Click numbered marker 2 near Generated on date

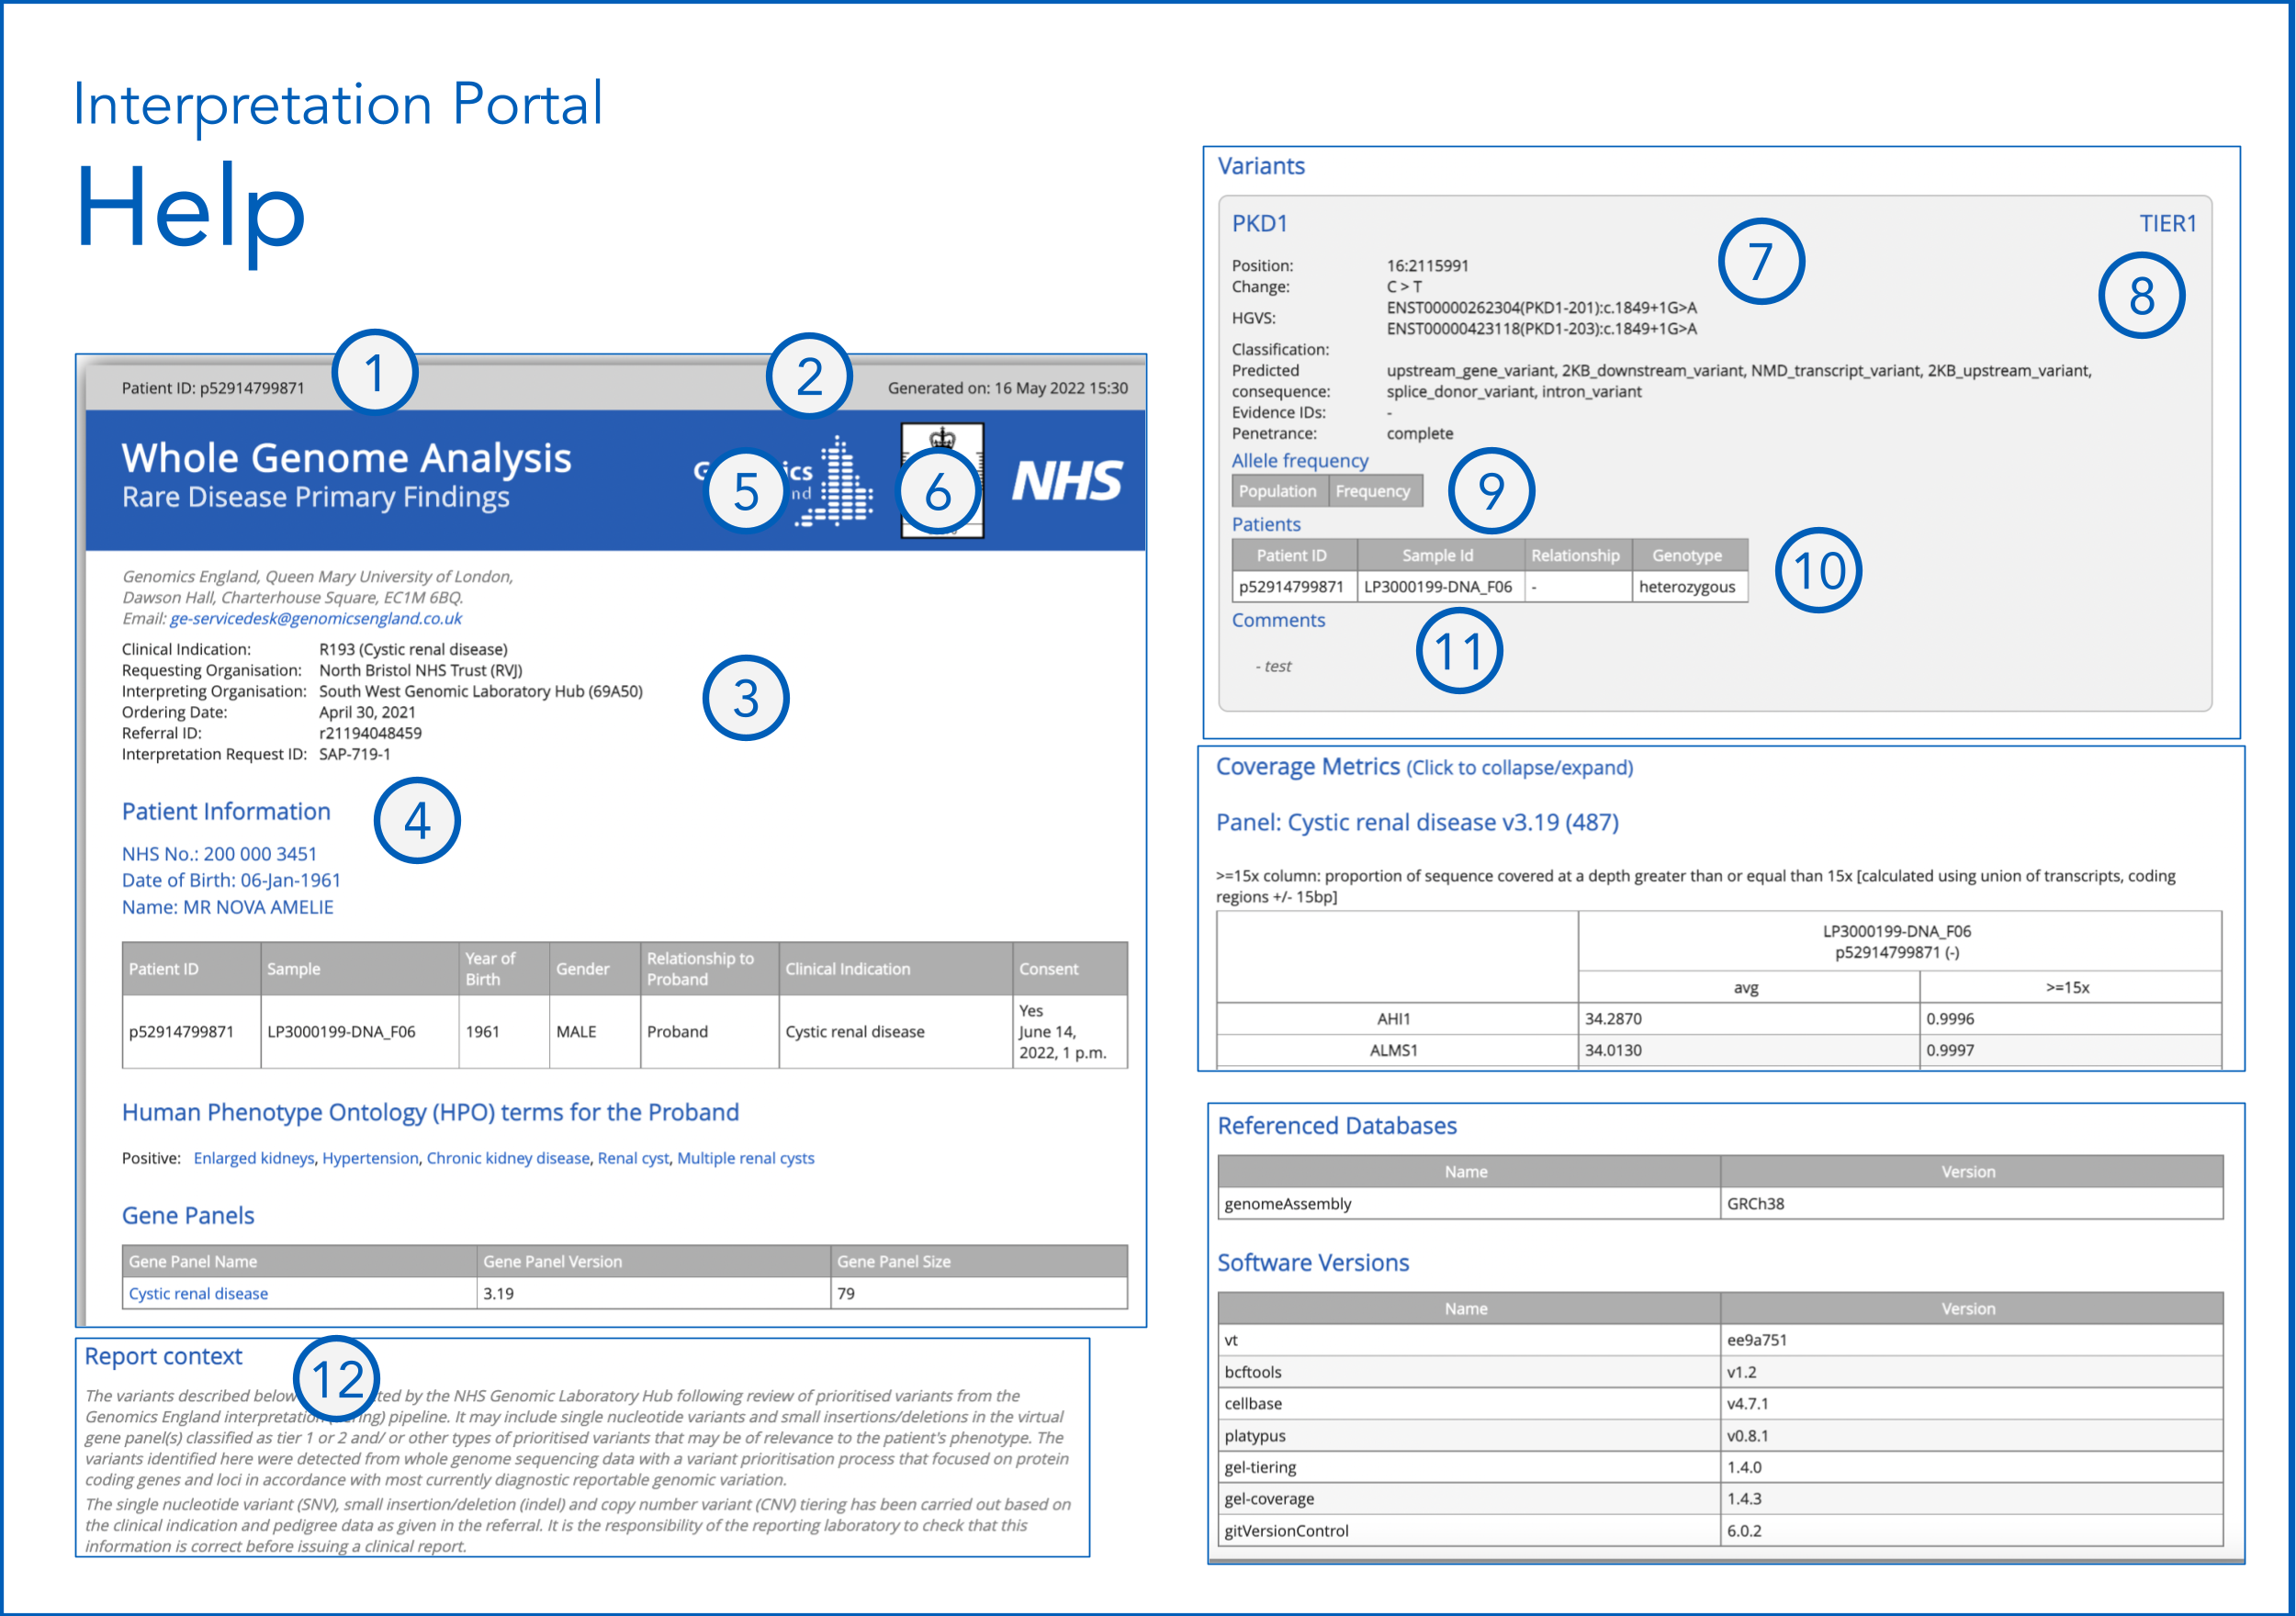click(809, 377)
